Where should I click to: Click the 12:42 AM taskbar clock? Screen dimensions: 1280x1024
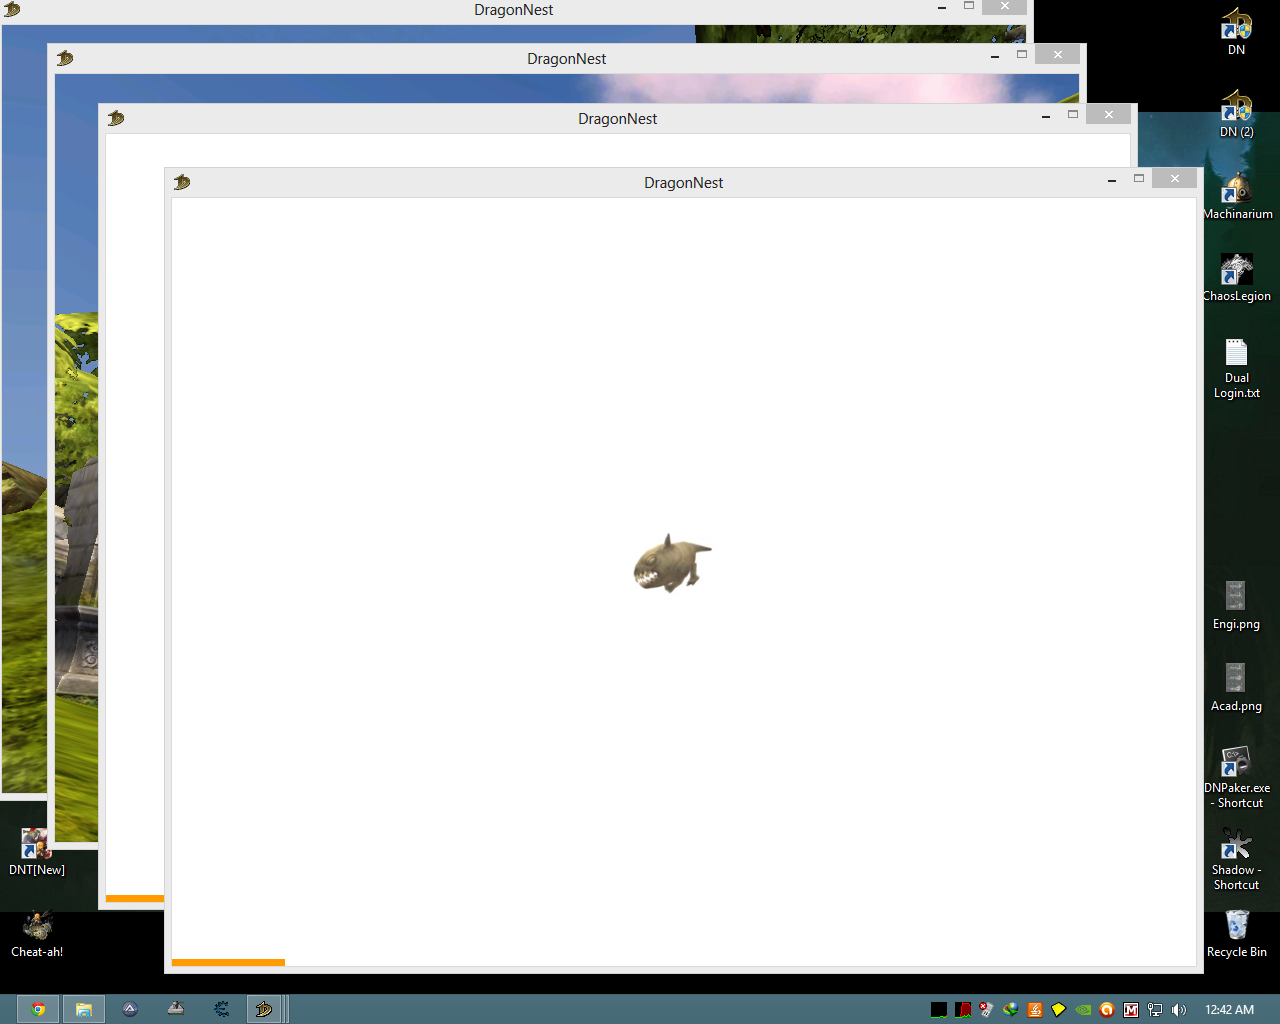(x=1230, y=1010)
